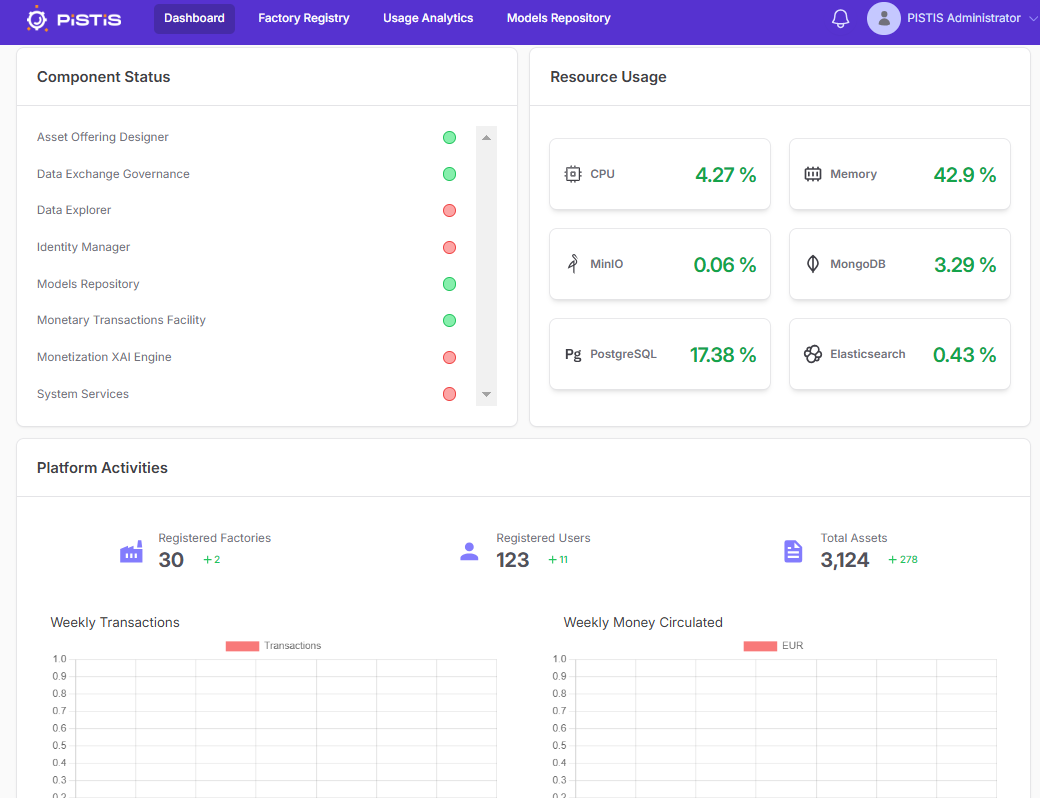Click the PISTIS logo

[x=74, y=19]
